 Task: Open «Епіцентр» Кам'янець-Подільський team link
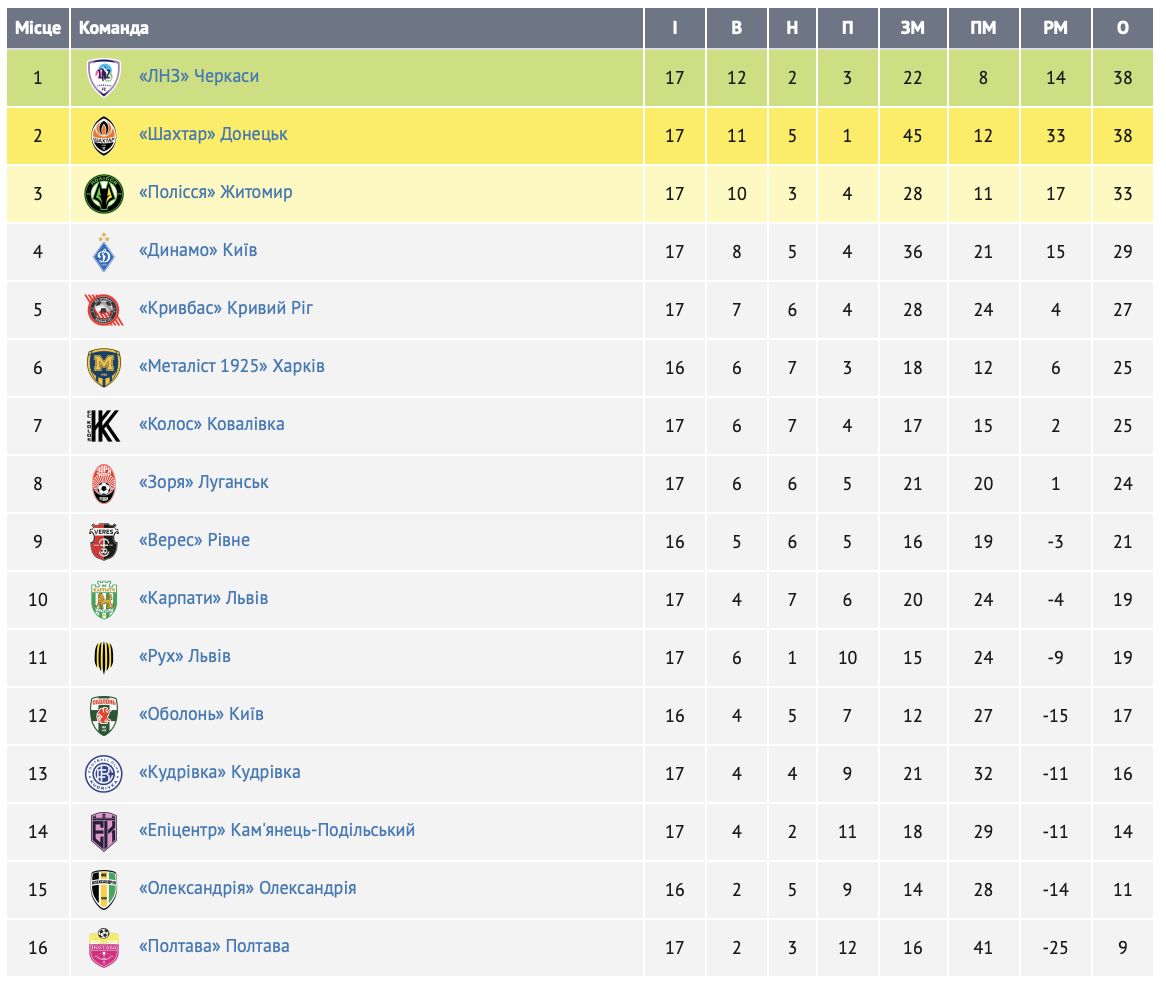(x=277, y=830)
